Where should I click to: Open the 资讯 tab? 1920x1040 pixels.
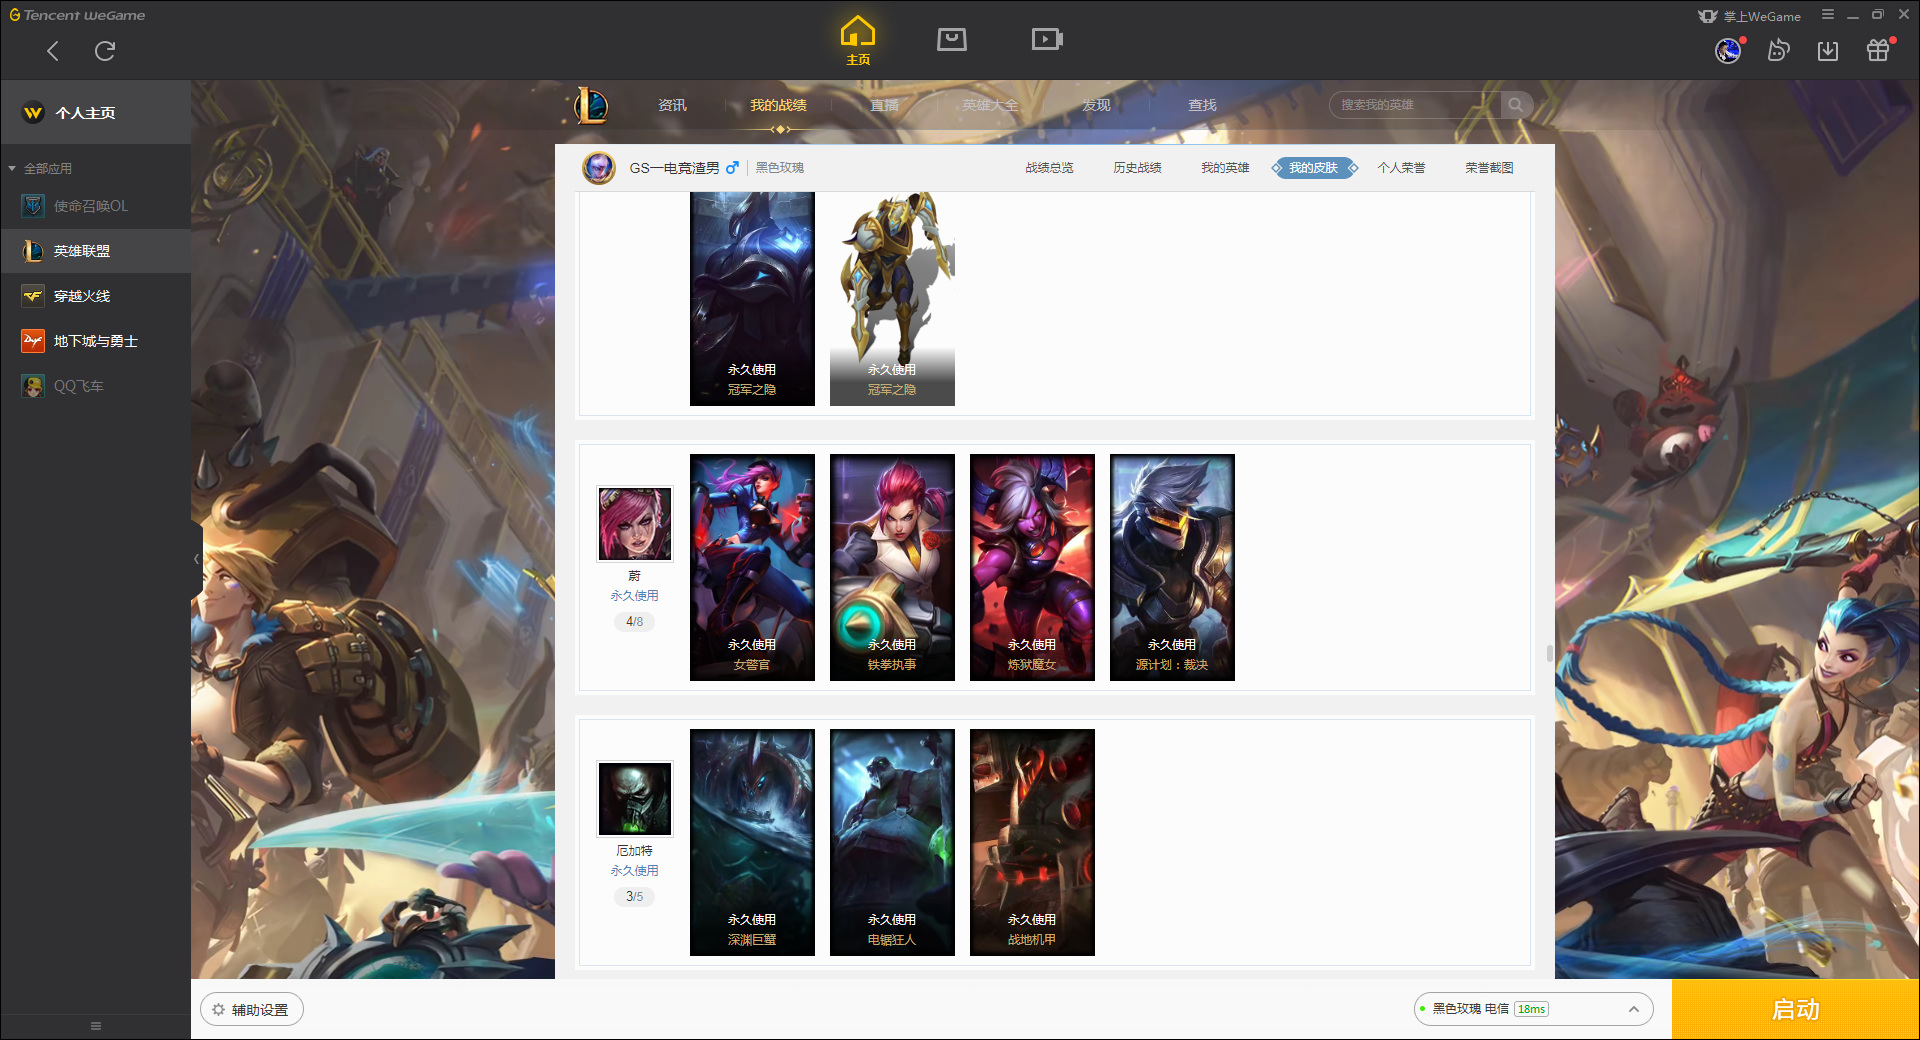pyautogui.click(x=672, y=105)
